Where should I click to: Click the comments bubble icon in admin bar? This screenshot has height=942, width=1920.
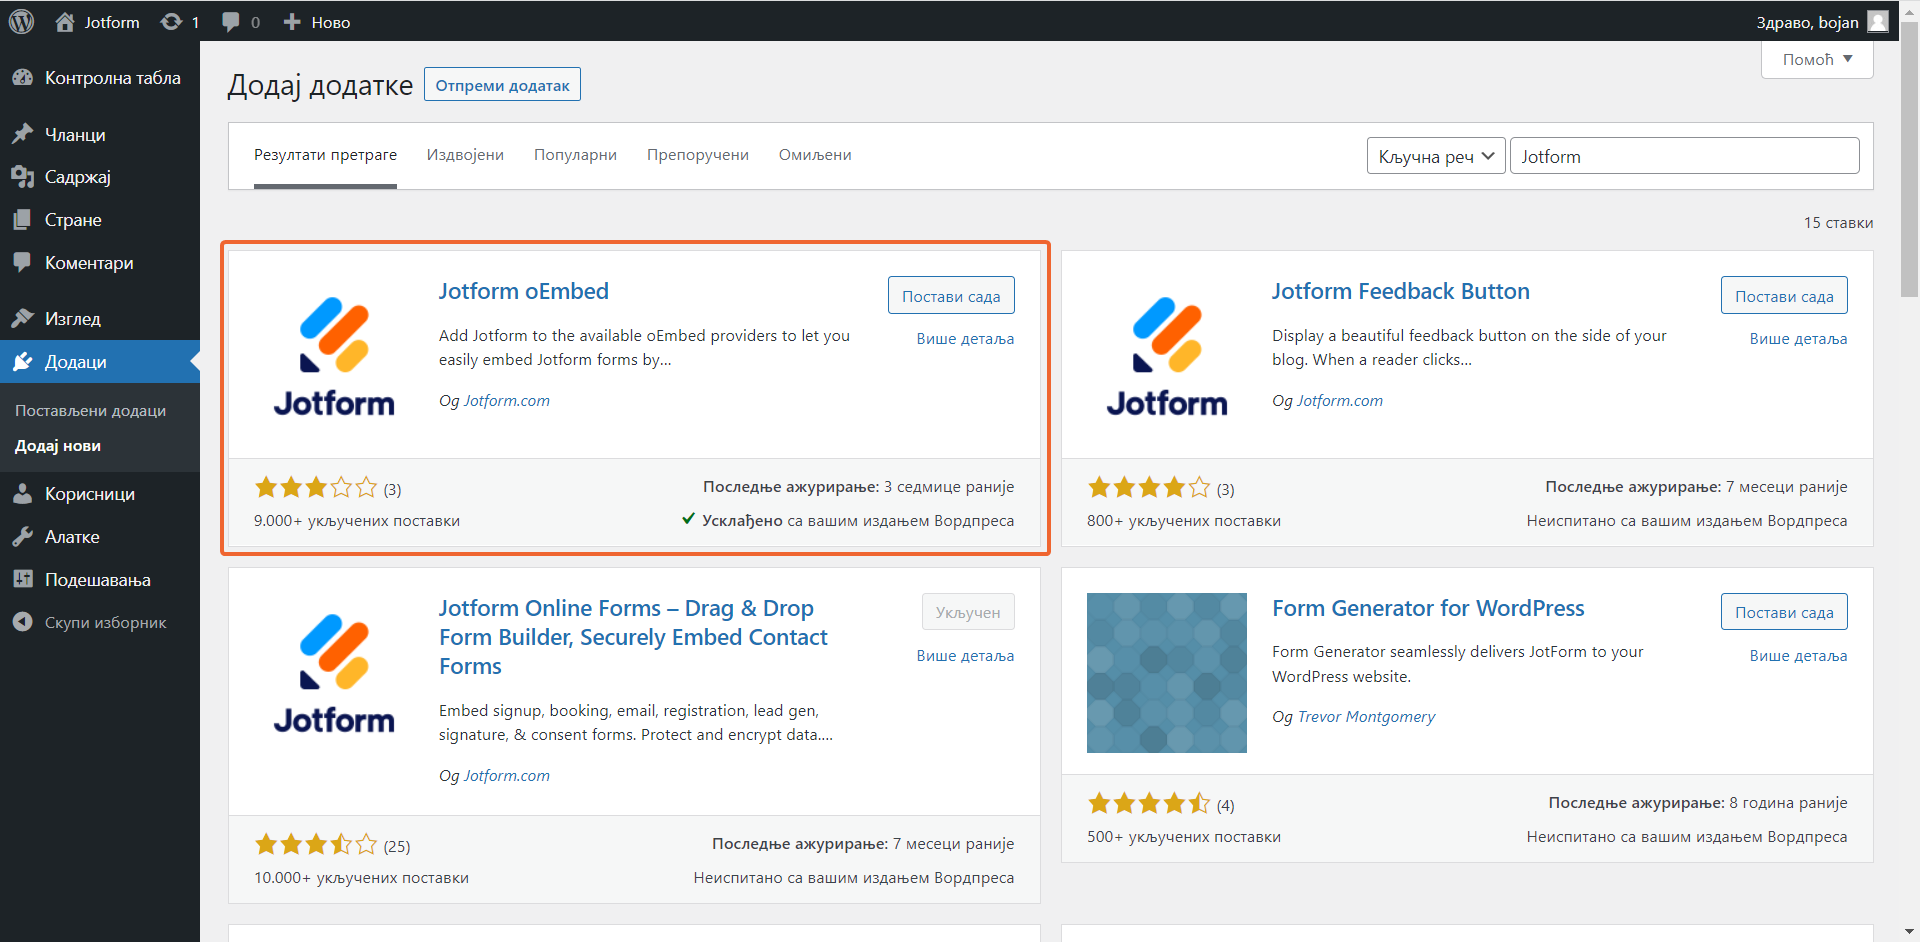pyautogui.click(x=231, y=22)
